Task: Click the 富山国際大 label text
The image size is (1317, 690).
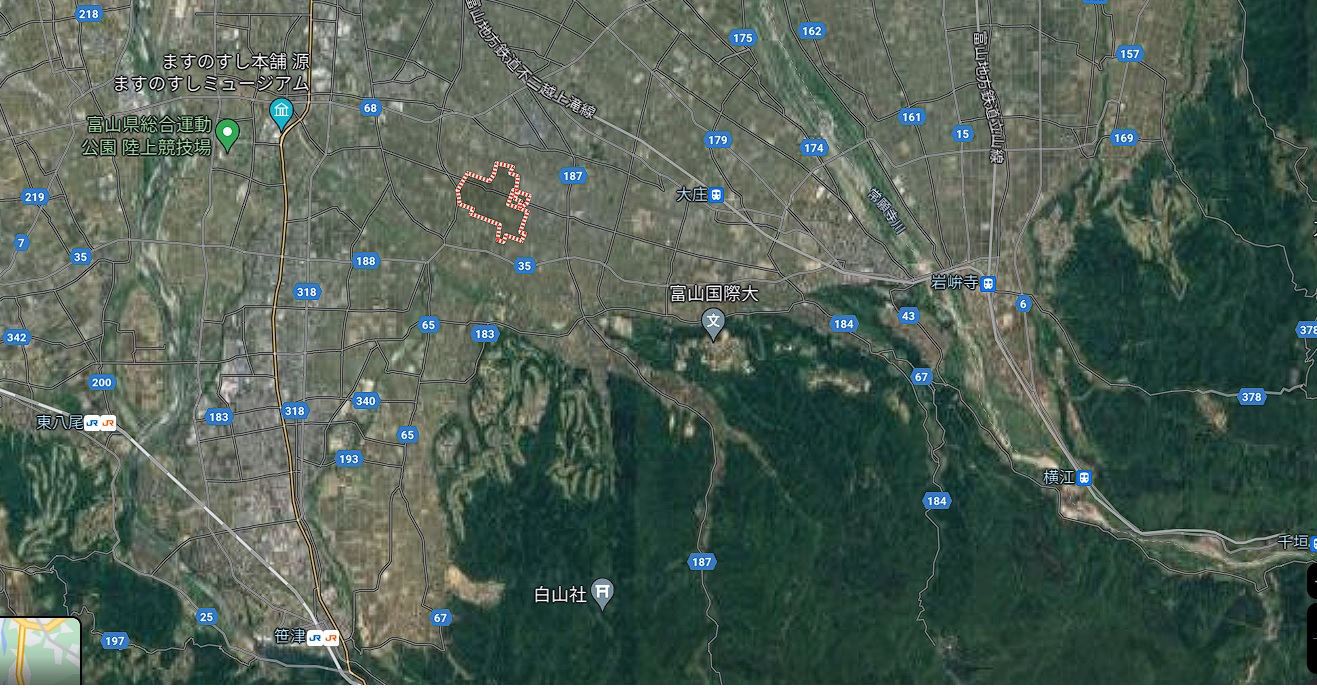Action: coord(715,294)
